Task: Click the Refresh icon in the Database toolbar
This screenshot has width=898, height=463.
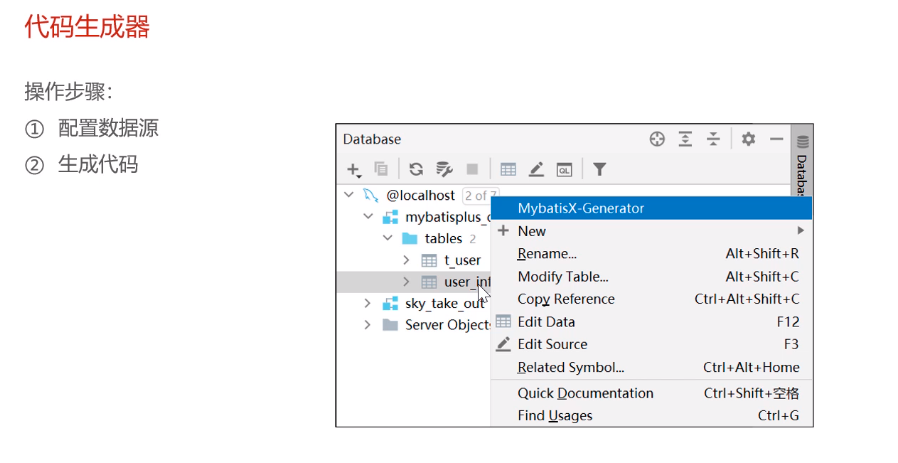Action: point(416,169)
